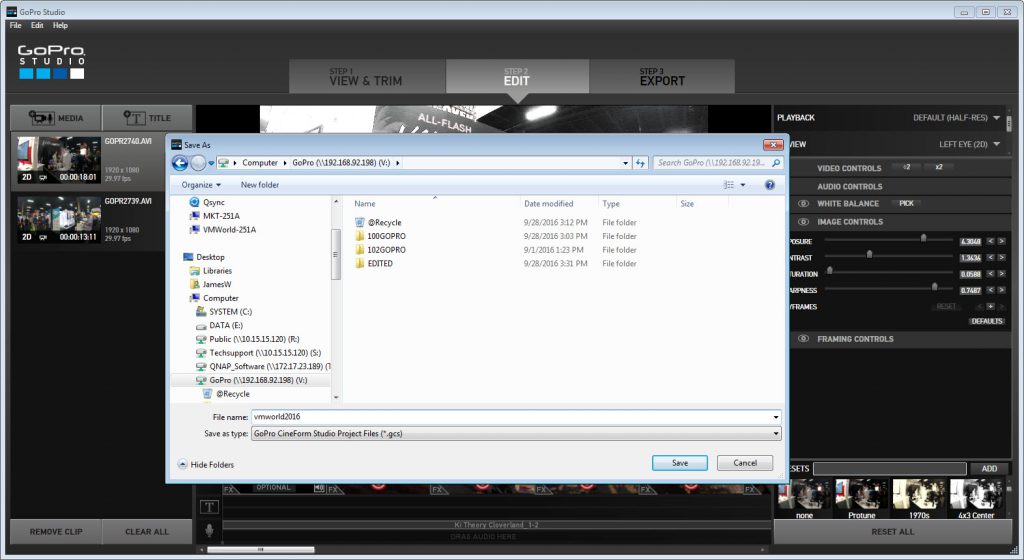
Task: Toggle Framing Controls eye icon
Action: click(803, 339)
